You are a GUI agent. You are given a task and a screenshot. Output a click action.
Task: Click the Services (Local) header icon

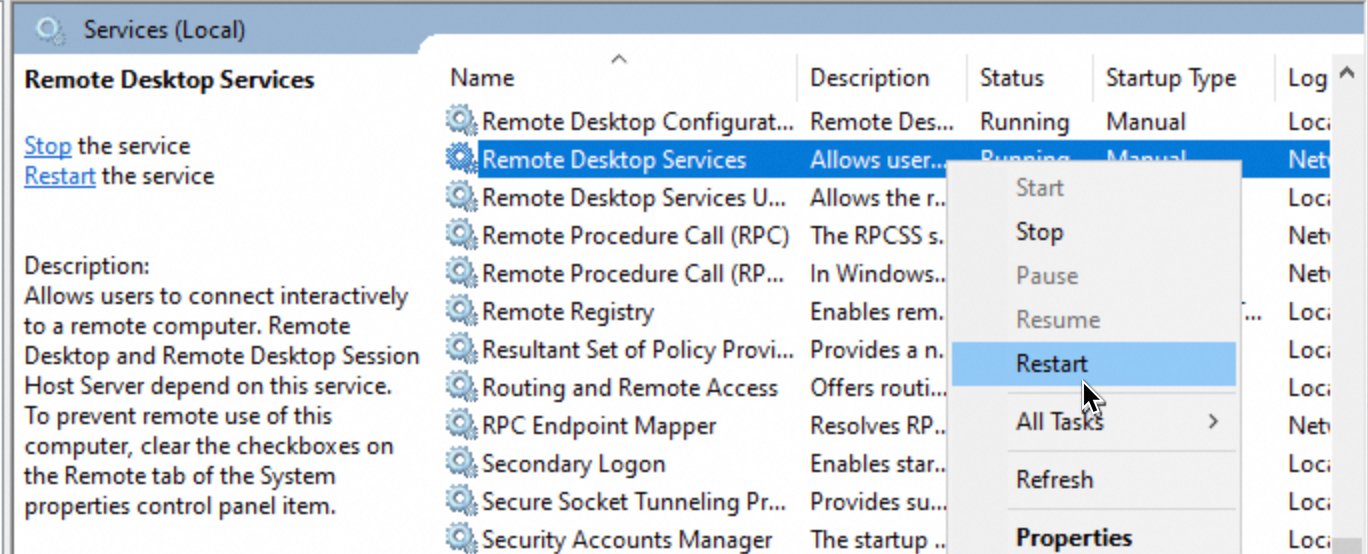click(x=50, y=31)
